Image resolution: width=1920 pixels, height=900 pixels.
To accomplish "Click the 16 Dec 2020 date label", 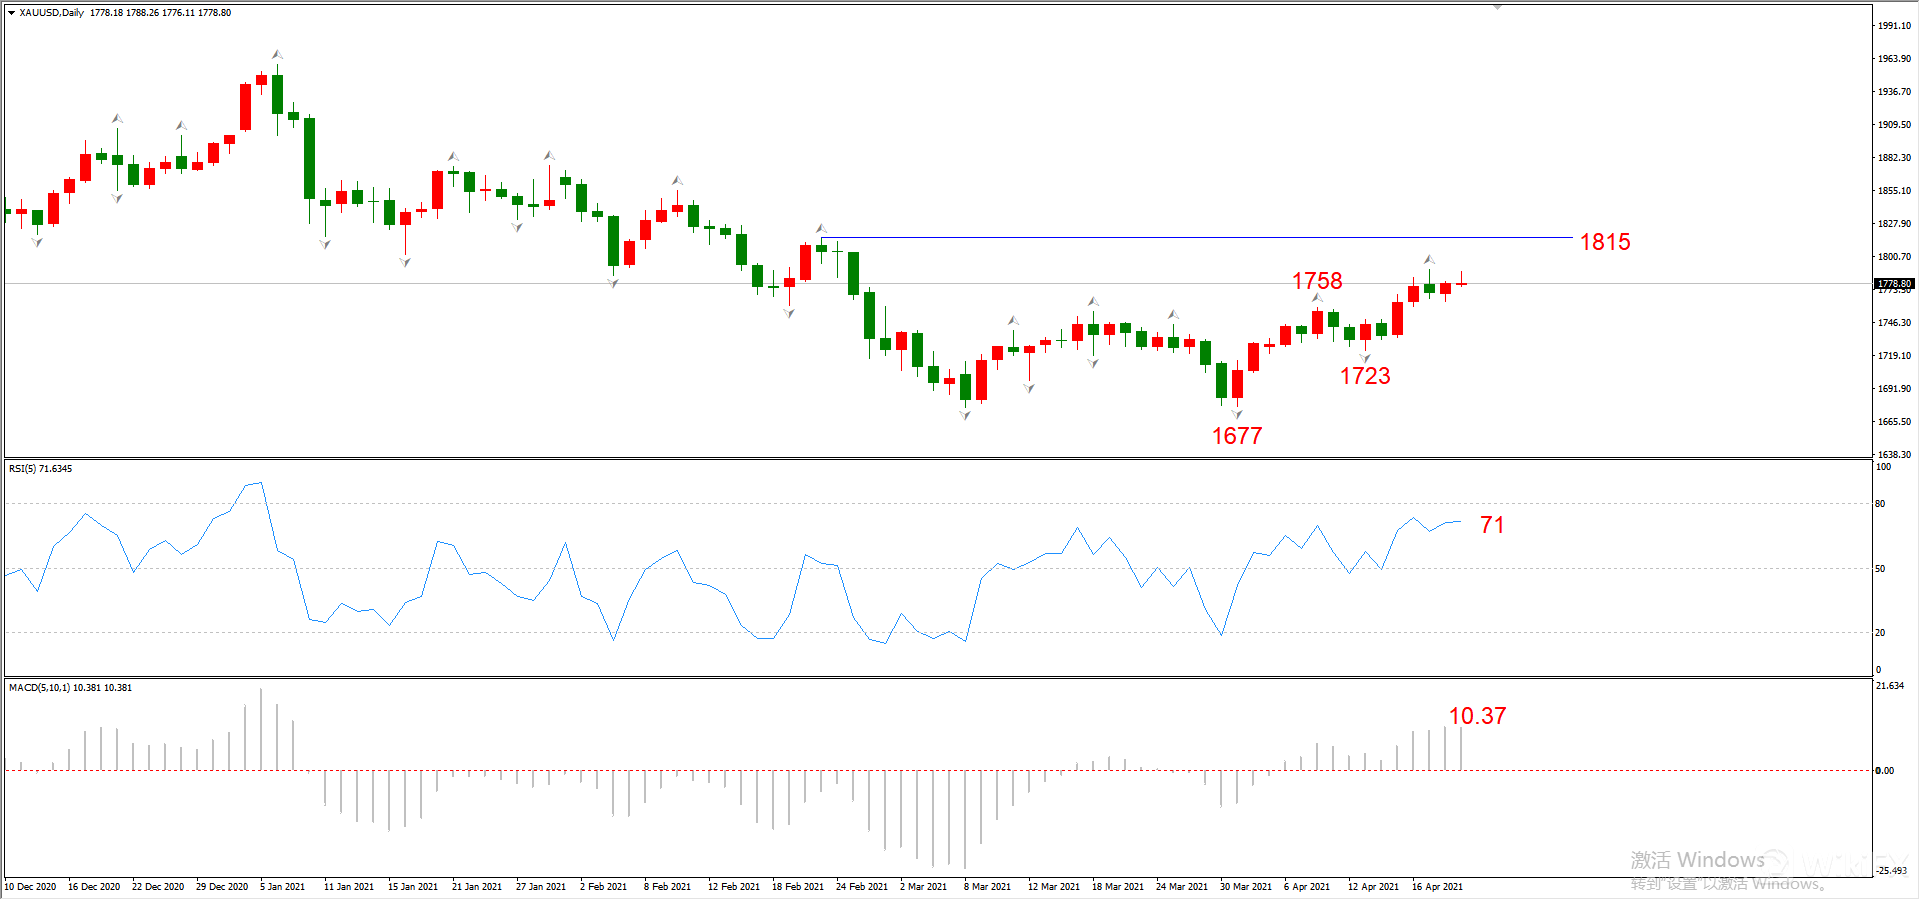I will pyautogui.click(x=94, y=887).
